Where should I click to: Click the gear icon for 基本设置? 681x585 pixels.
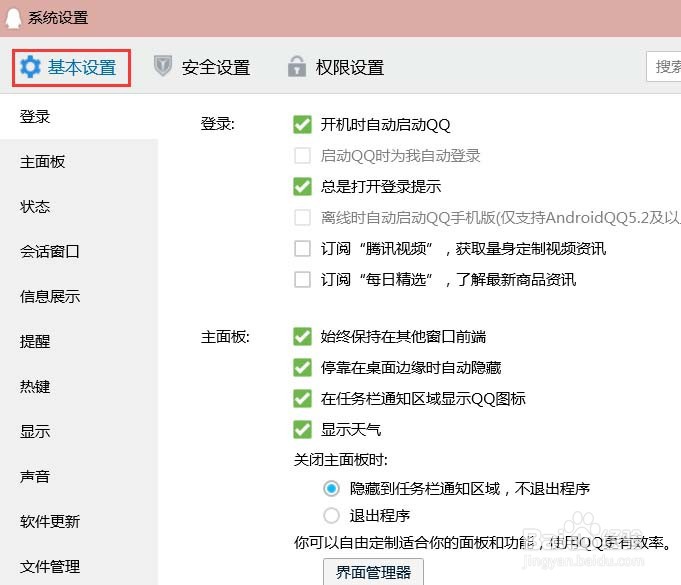(30, 67)
